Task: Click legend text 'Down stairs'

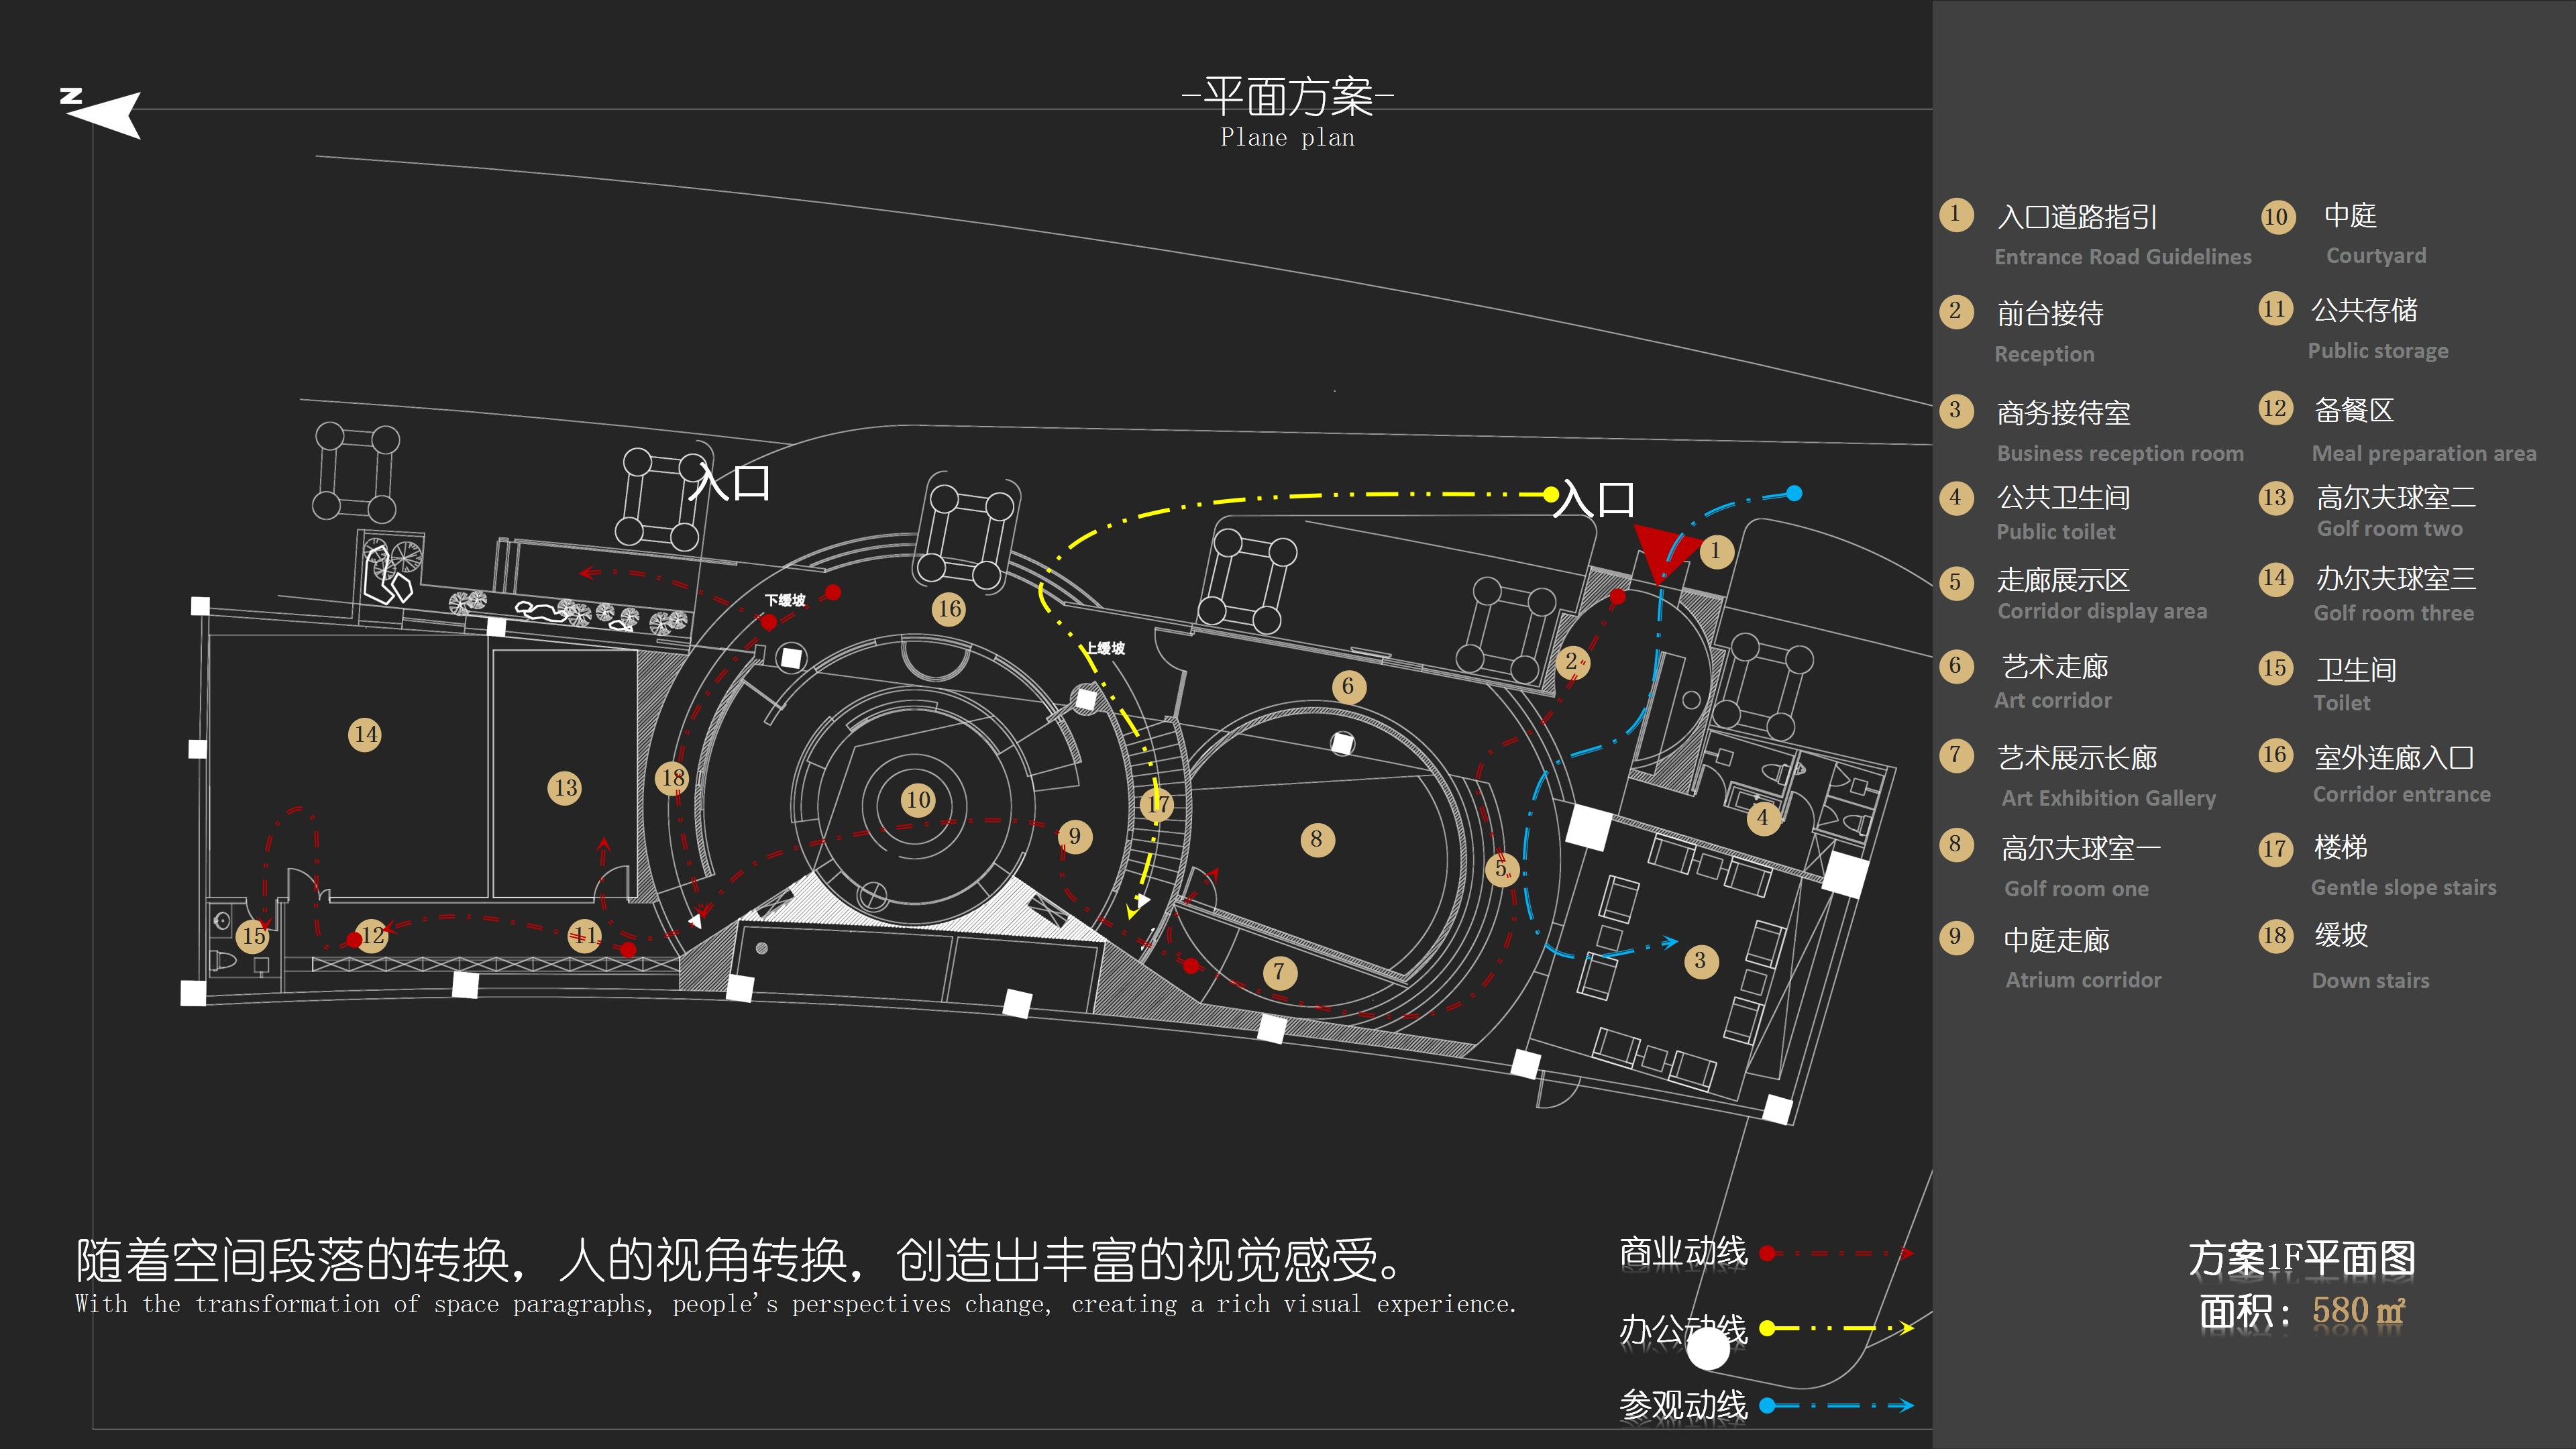Action: point(2370,981)
